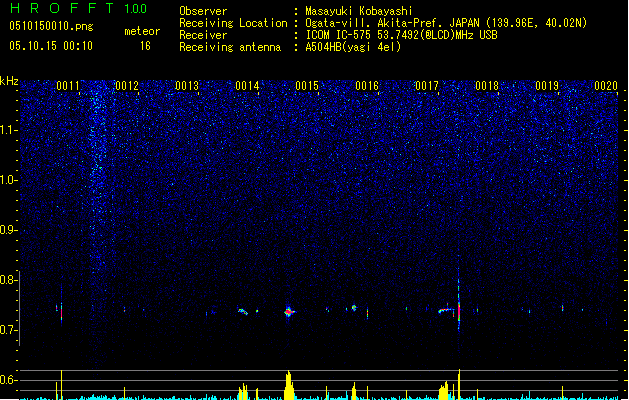This screenshot has width=629, height=400.
Task: Click the 0016 time marker
Action: click(367, 86)
